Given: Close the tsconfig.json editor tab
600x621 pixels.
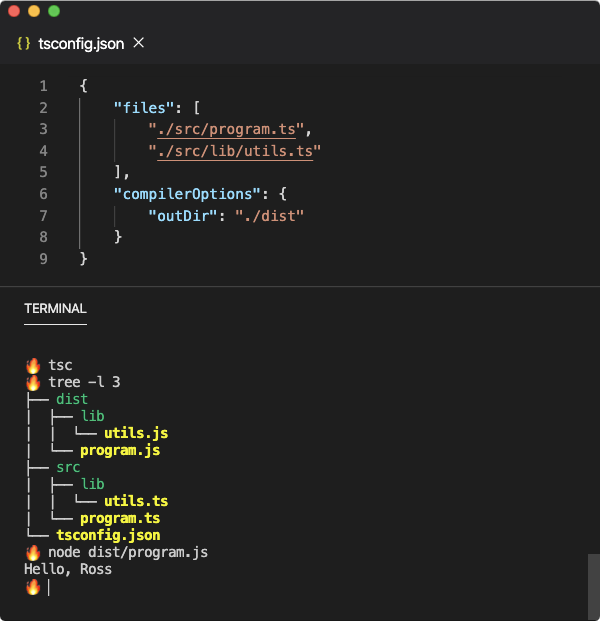Looking at the screenshot, I should point(139,43).
